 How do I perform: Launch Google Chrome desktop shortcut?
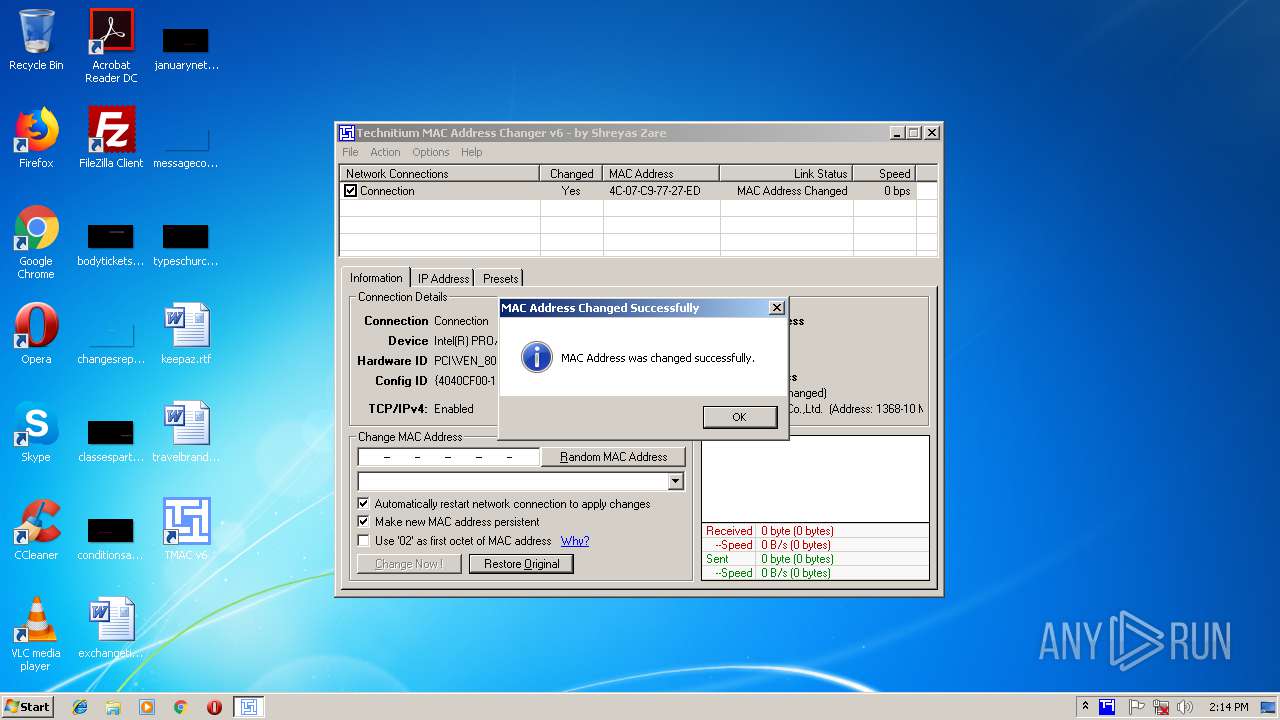pyautogui.click(x=36, y=242)
